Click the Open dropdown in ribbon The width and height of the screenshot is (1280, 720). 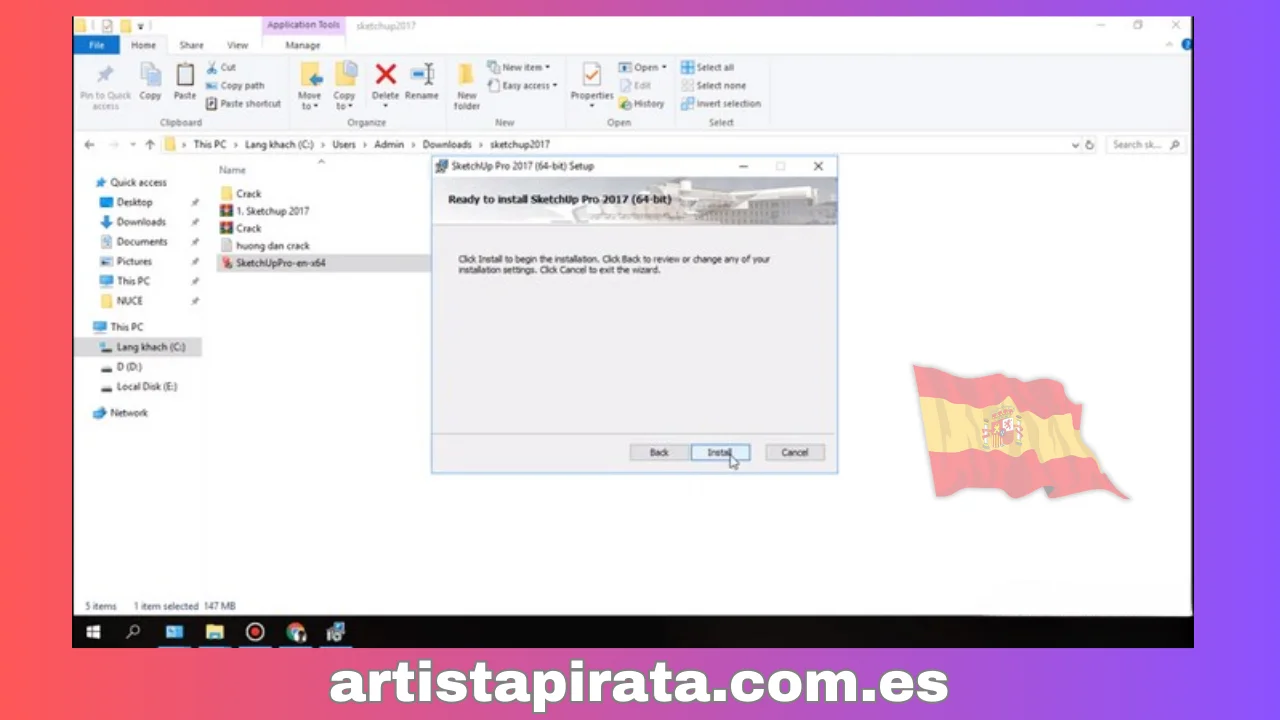point(642,67)
